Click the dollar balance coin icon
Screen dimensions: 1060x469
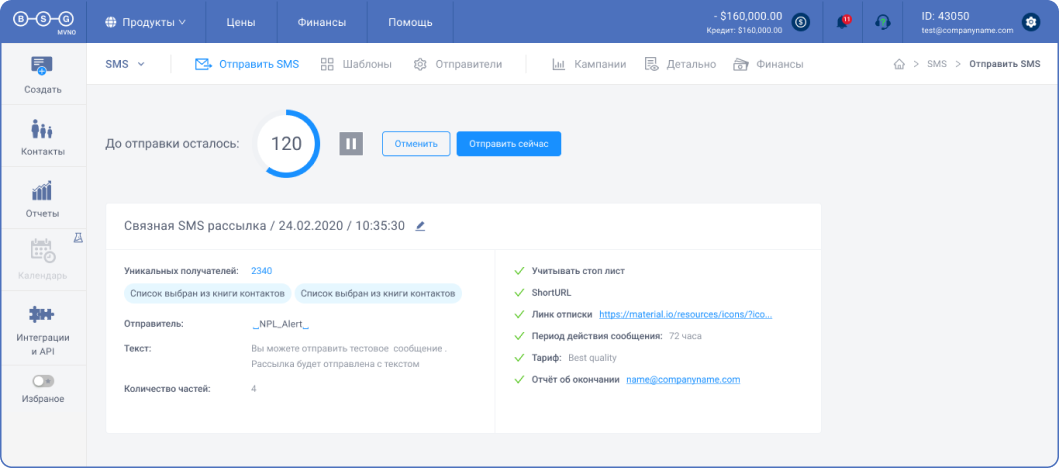[x=800, y=22]
